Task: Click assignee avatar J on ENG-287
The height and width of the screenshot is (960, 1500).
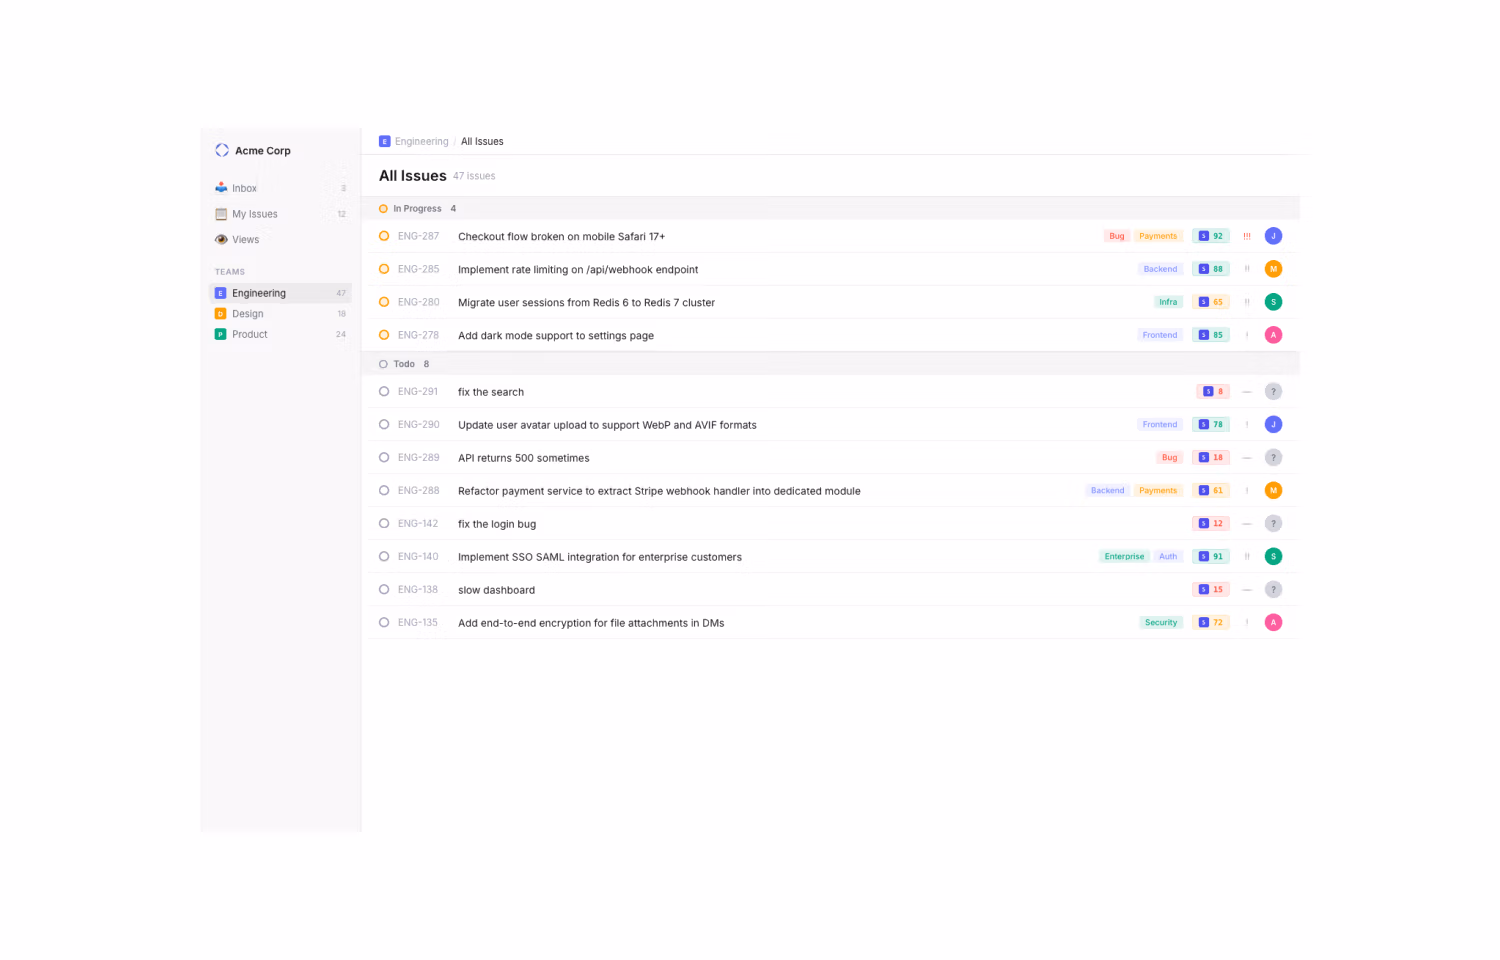Action: [x=1273, y=236]
